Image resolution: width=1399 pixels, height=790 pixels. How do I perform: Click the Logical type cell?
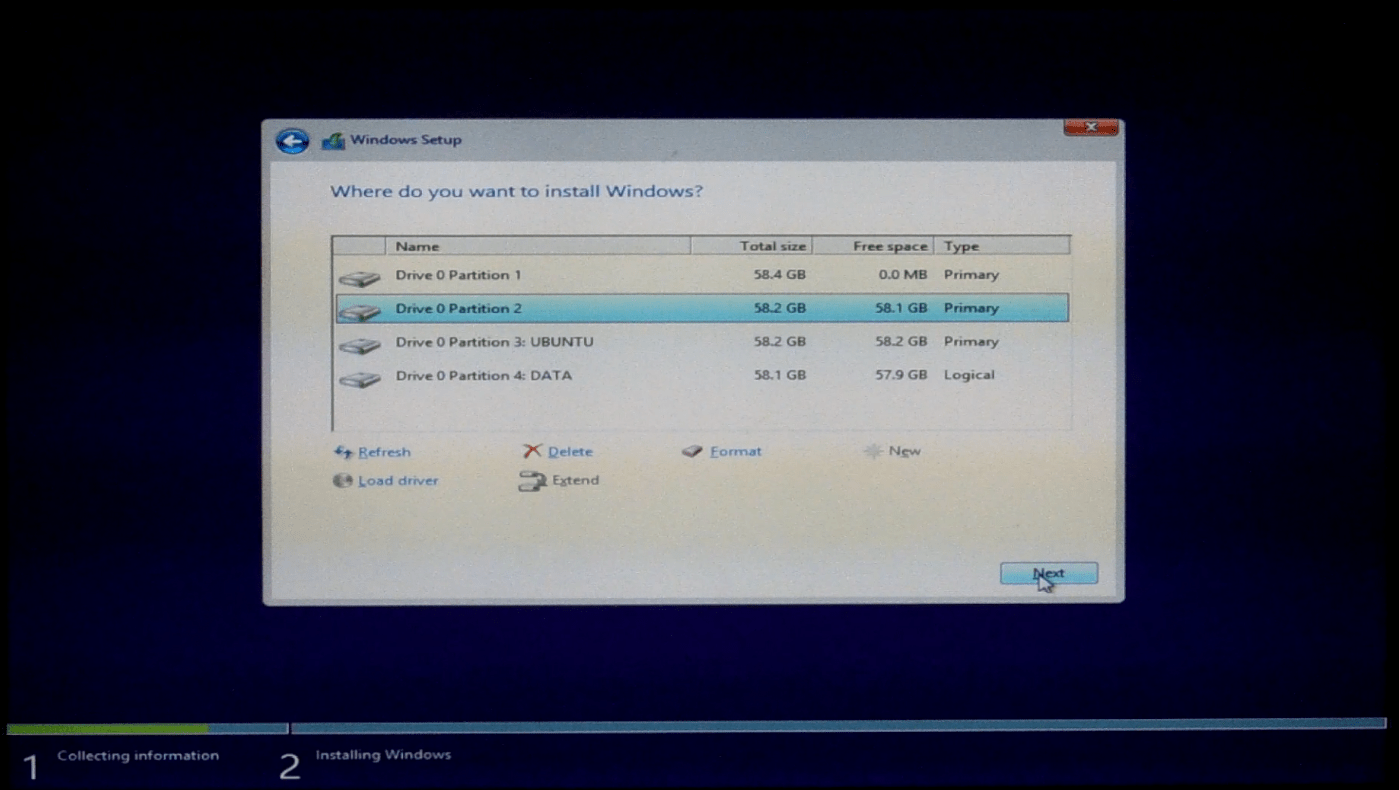tap(969, 376)
